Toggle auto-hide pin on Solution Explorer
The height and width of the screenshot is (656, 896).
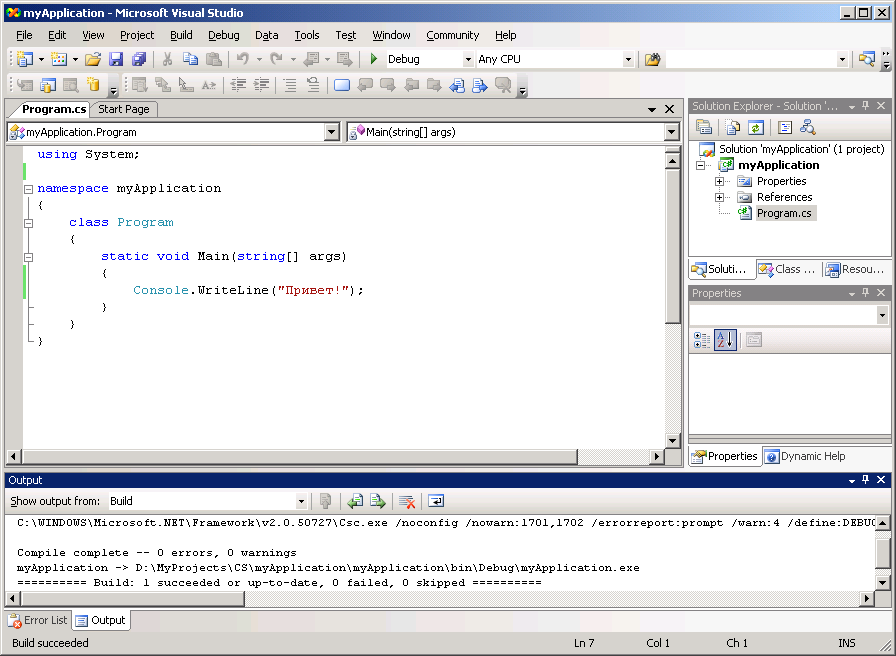[x=866, y=106]
